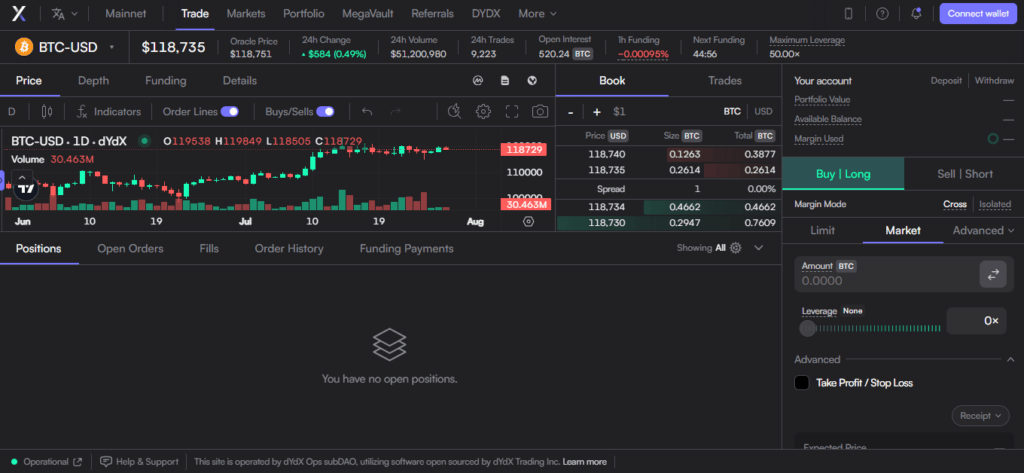Open chart Indicators
Image resolution: width=1024 pixels, height=473 pixels.
(x=108, y=112)
